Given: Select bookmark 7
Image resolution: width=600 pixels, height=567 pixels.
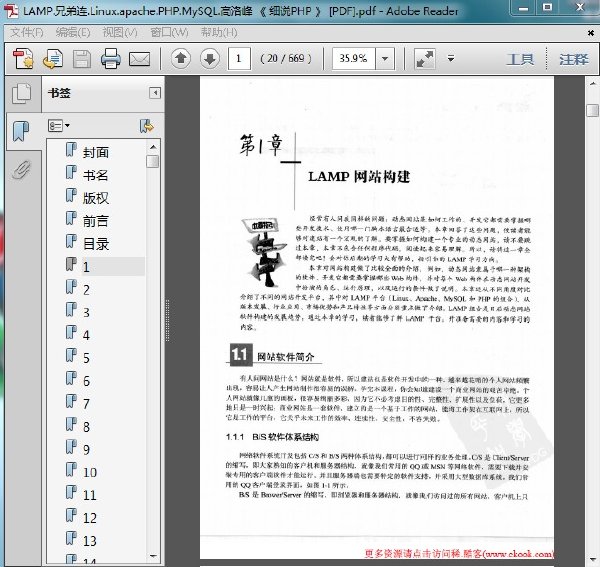Looking at the screenshot, I should click(x=86, y=404).
